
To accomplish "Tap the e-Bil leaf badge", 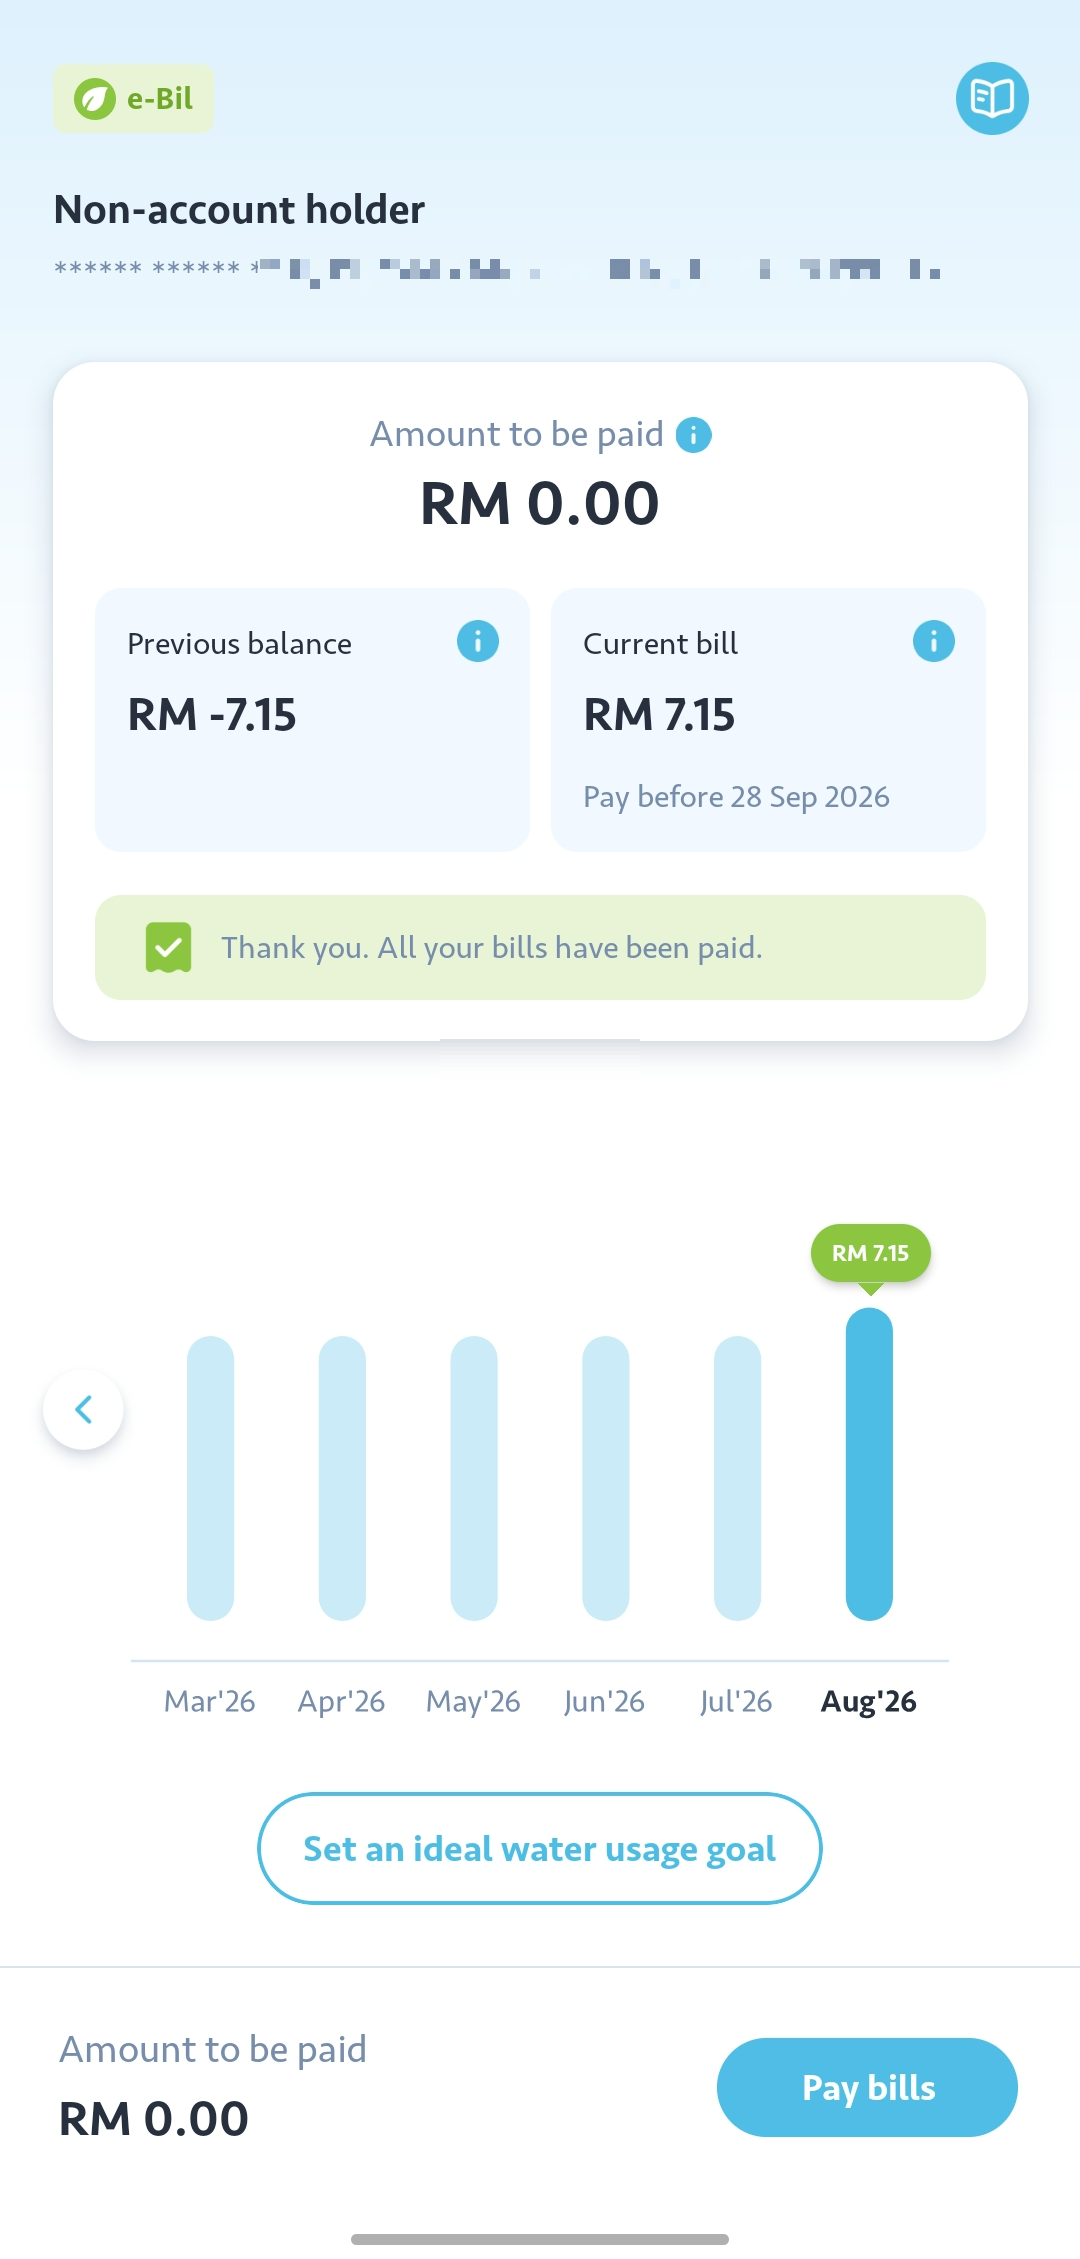I will 133,98.
